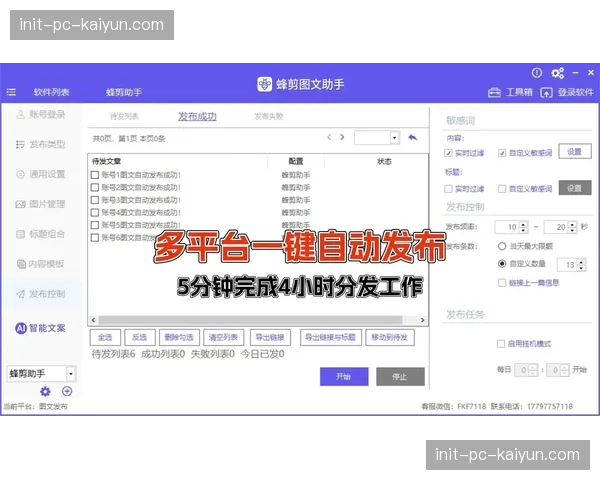Check the 账号3图文自动发布成功 row checkbox

pyautogui.click(x=95, y=200)
